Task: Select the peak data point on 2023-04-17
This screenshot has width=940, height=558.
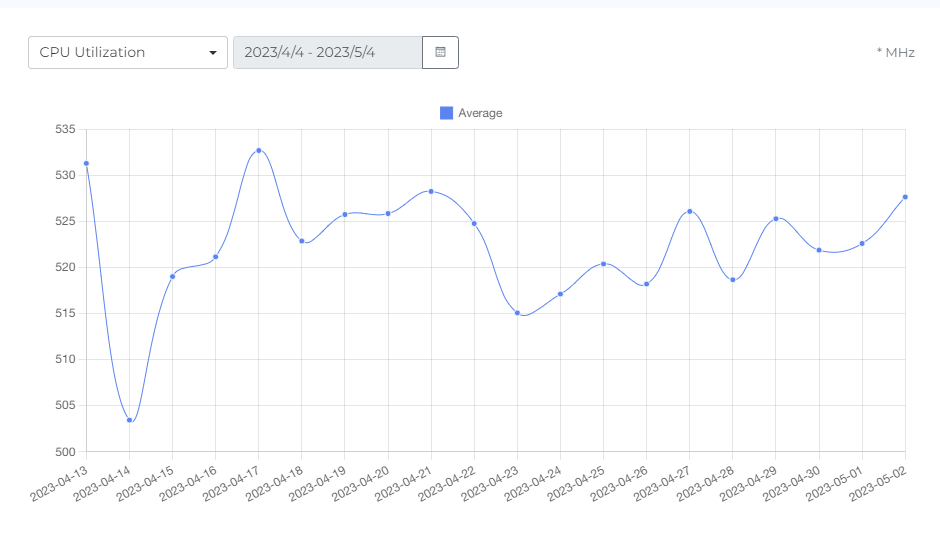Action: pyautogui.click(x=258, y=150)
